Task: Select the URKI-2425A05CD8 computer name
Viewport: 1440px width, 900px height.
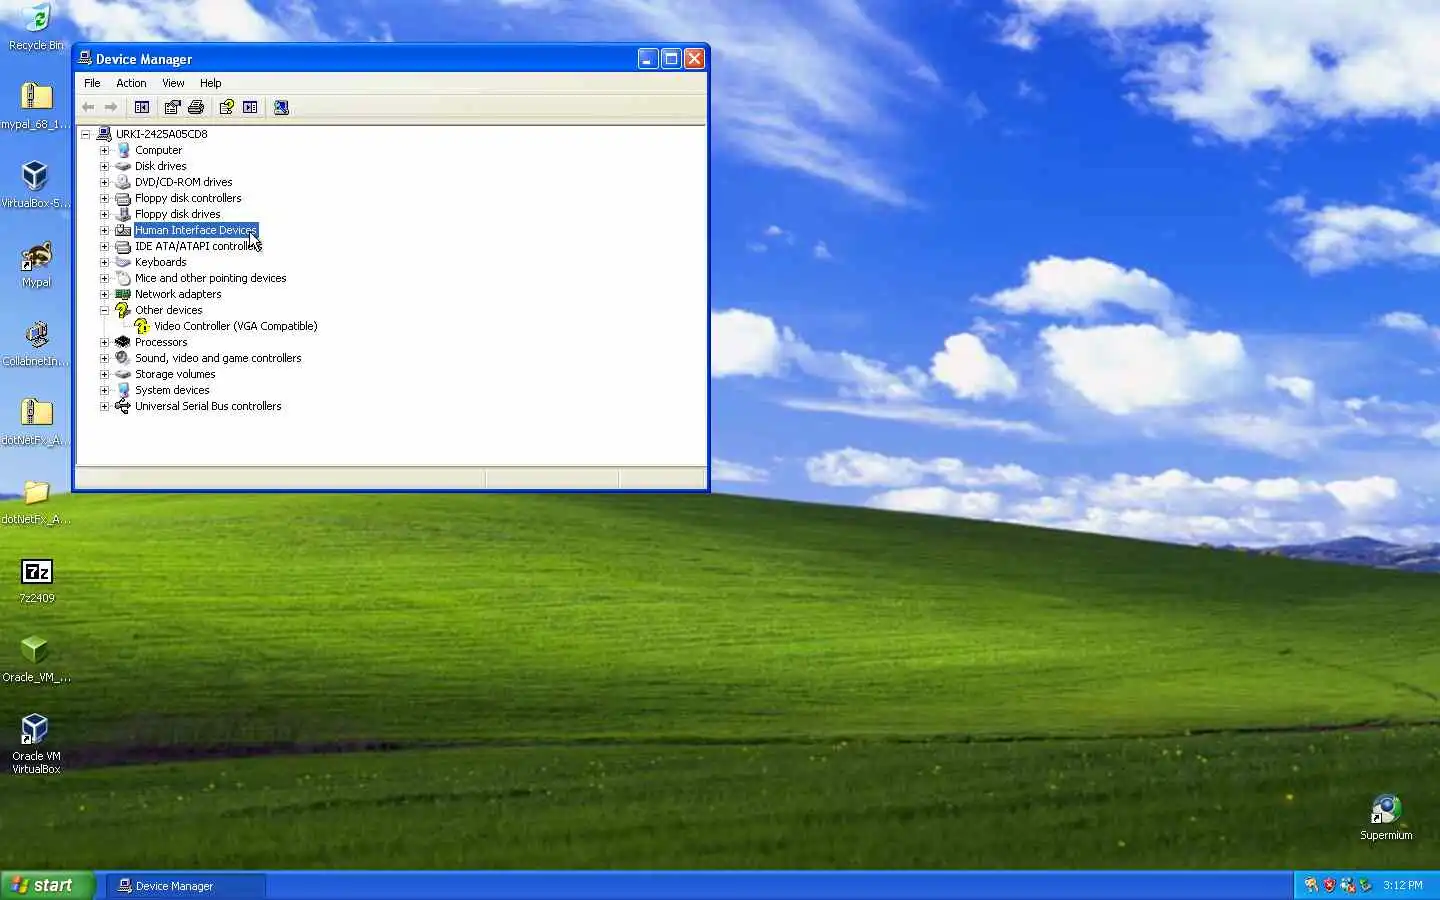Action: [x=162, y=134]
